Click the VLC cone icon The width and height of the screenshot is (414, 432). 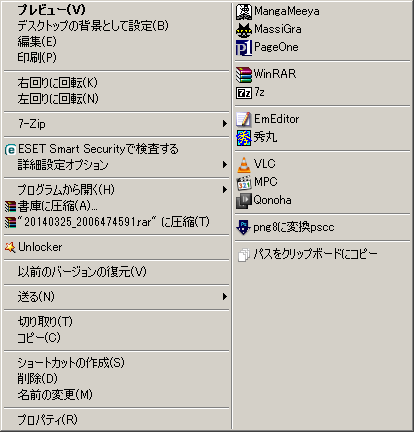[244, 165]
